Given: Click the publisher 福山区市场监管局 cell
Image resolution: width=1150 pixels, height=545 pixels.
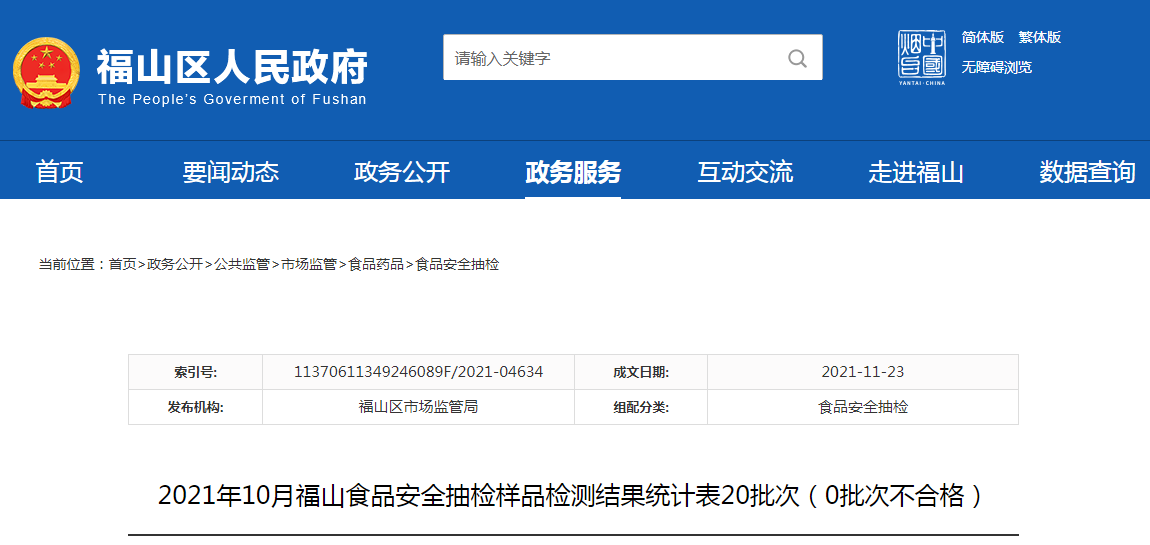Looking at the screenshot, I should coord(418,406).
